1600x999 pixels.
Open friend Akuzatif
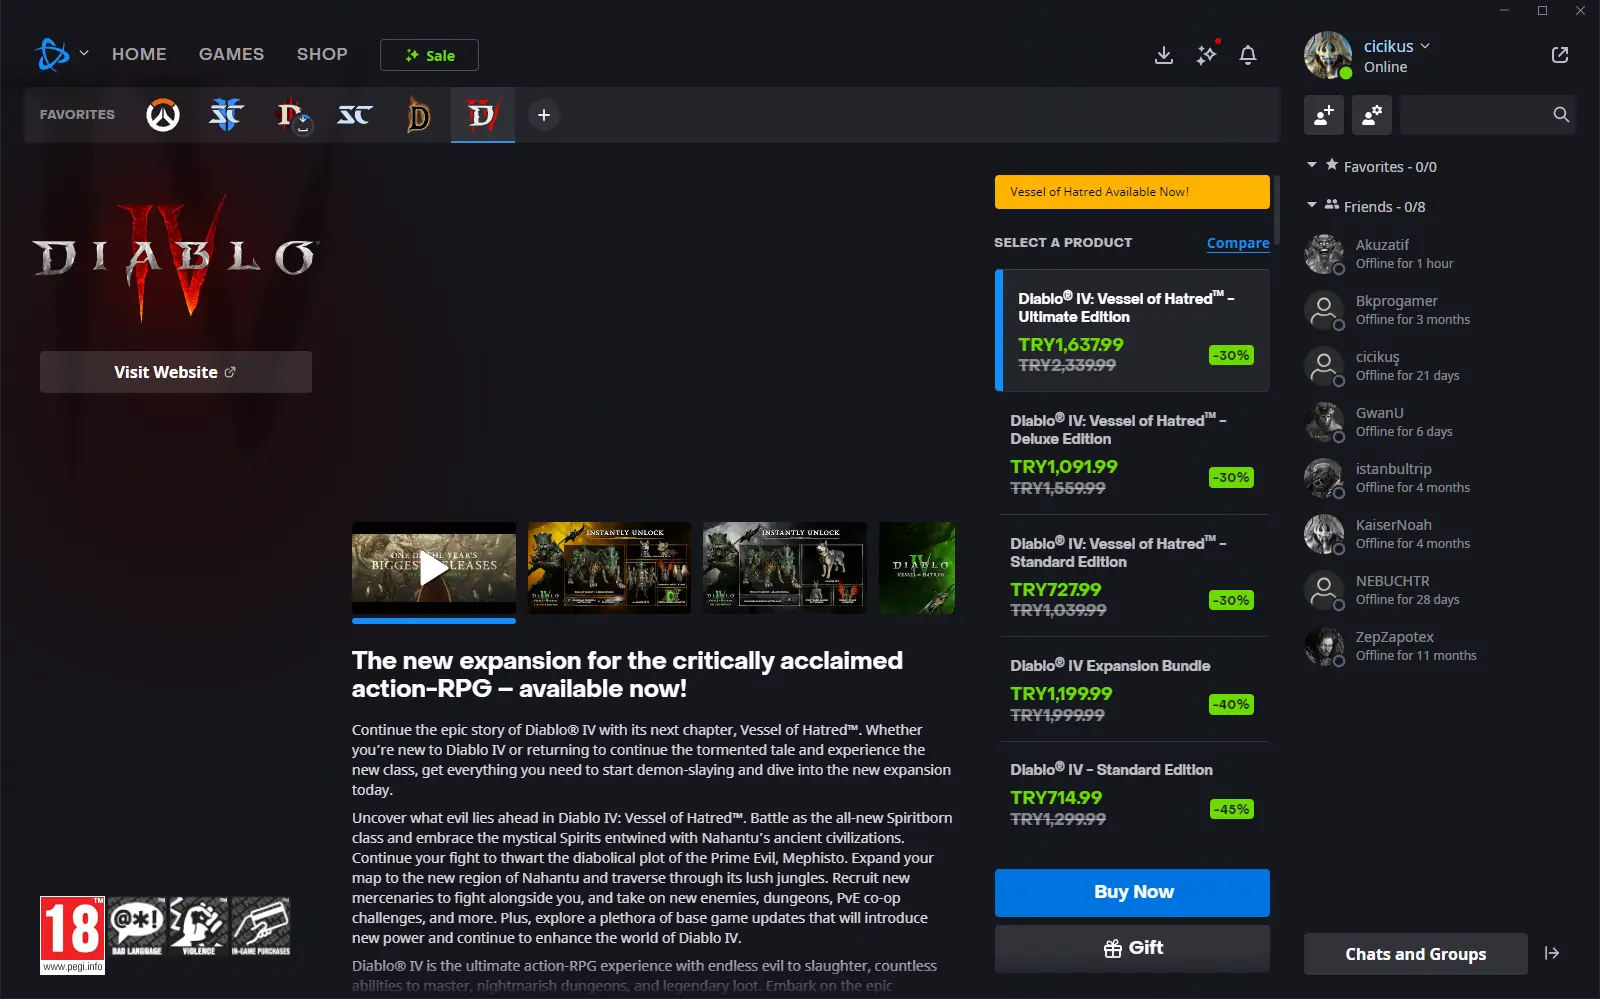1440,254
